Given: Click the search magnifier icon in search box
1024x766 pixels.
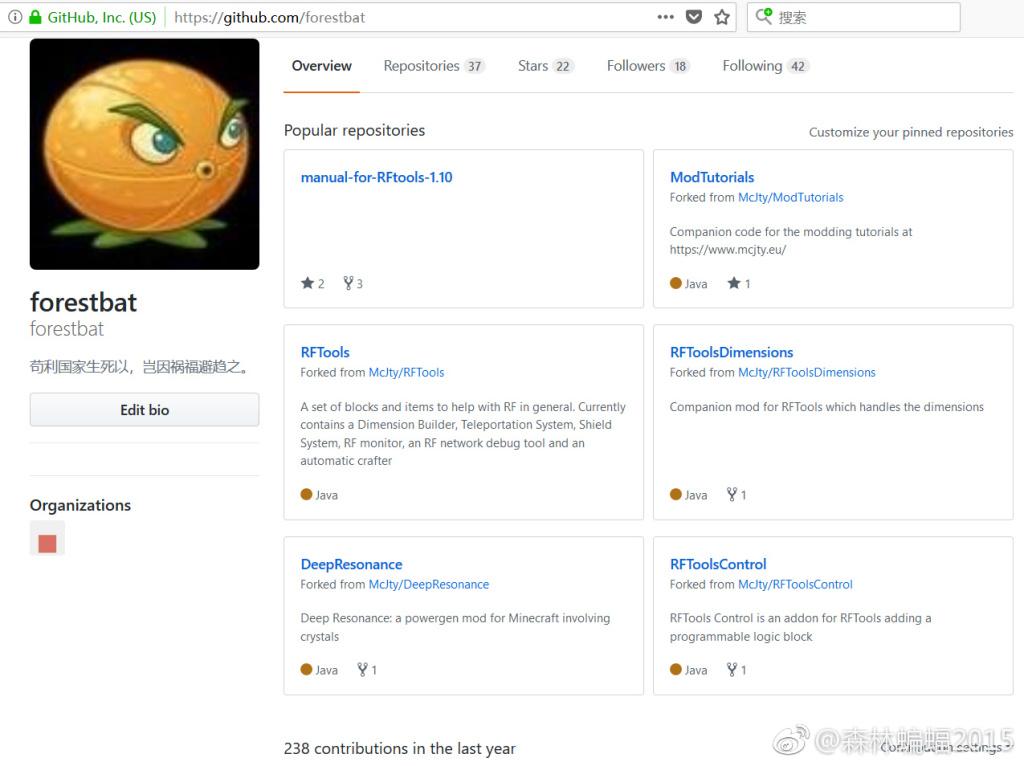Looking at the screenshot, I should click(x=763, y=16).
